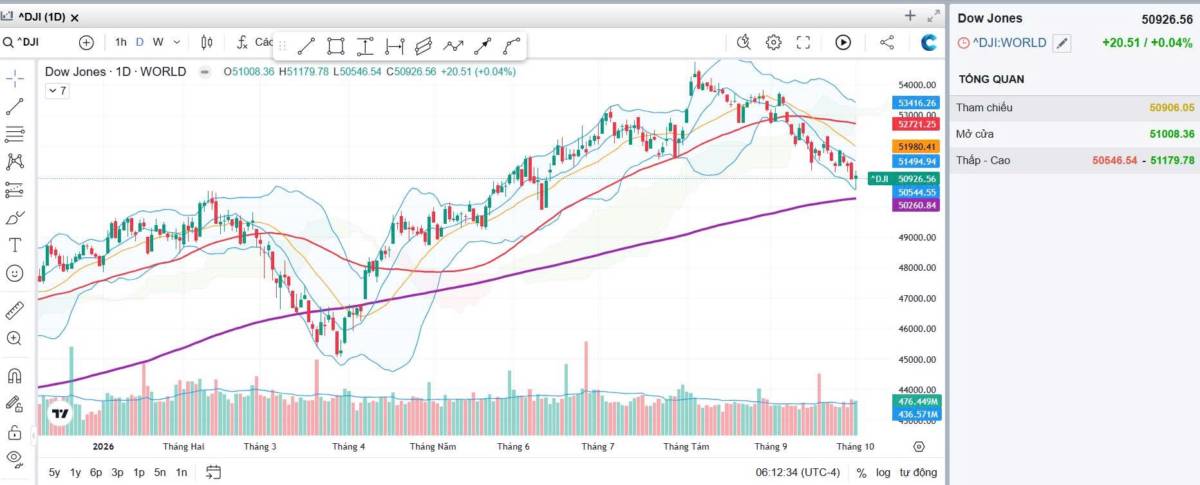The image size is (1200, 485).
Task: Open timezone menu 06:12:34 (UTC-4)
Action: coord(798,472)
